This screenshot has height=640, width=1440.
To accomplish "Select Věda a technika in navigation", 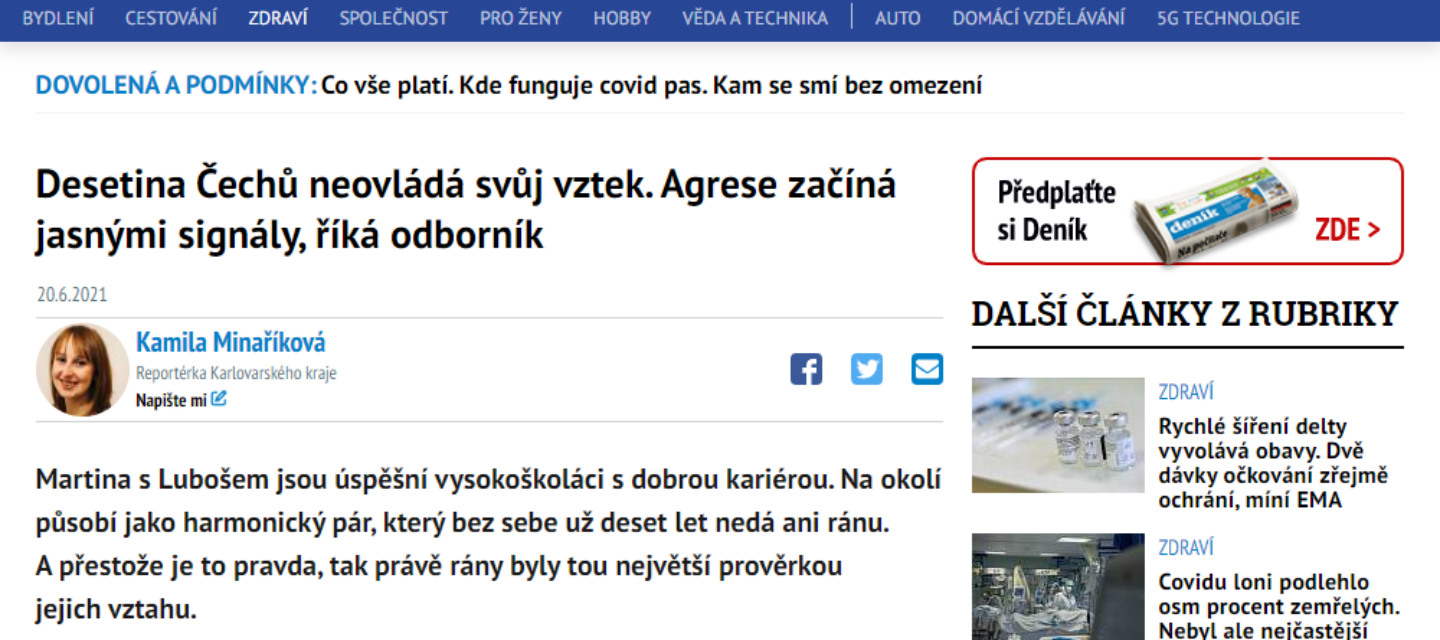I will click(755, 18).
